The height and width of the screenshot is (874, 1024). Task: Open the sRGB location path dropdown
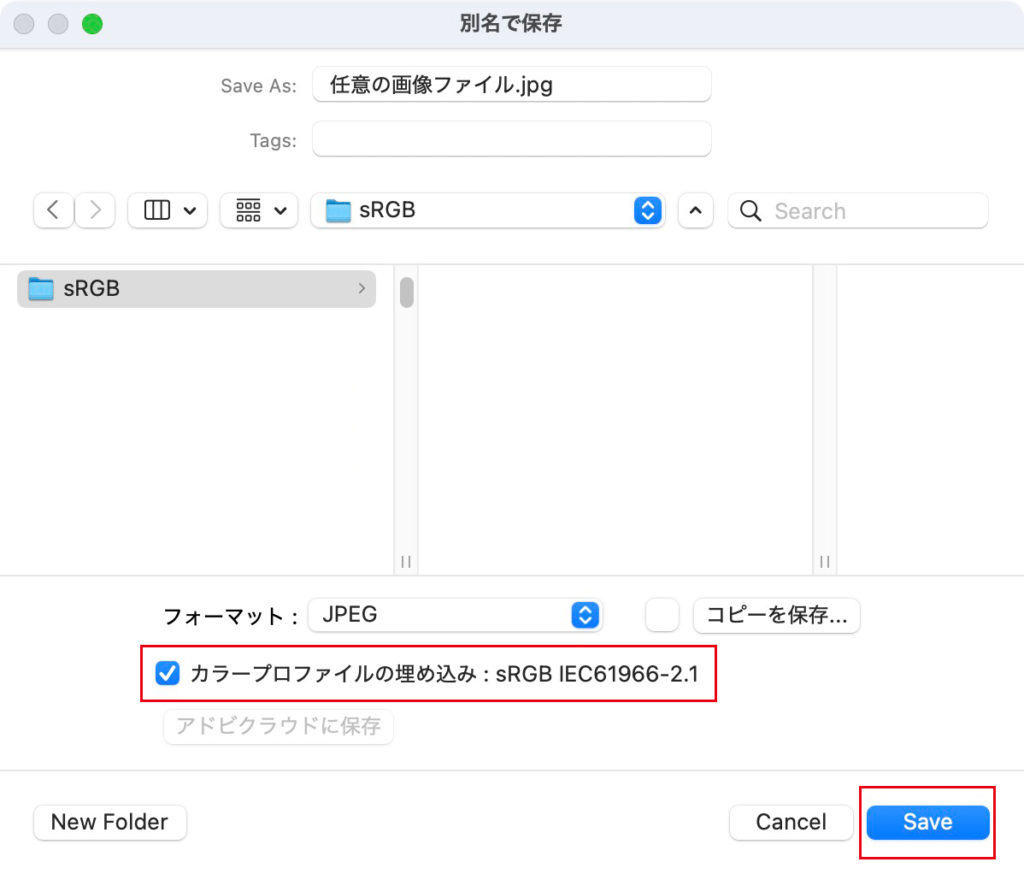[488, 211]
